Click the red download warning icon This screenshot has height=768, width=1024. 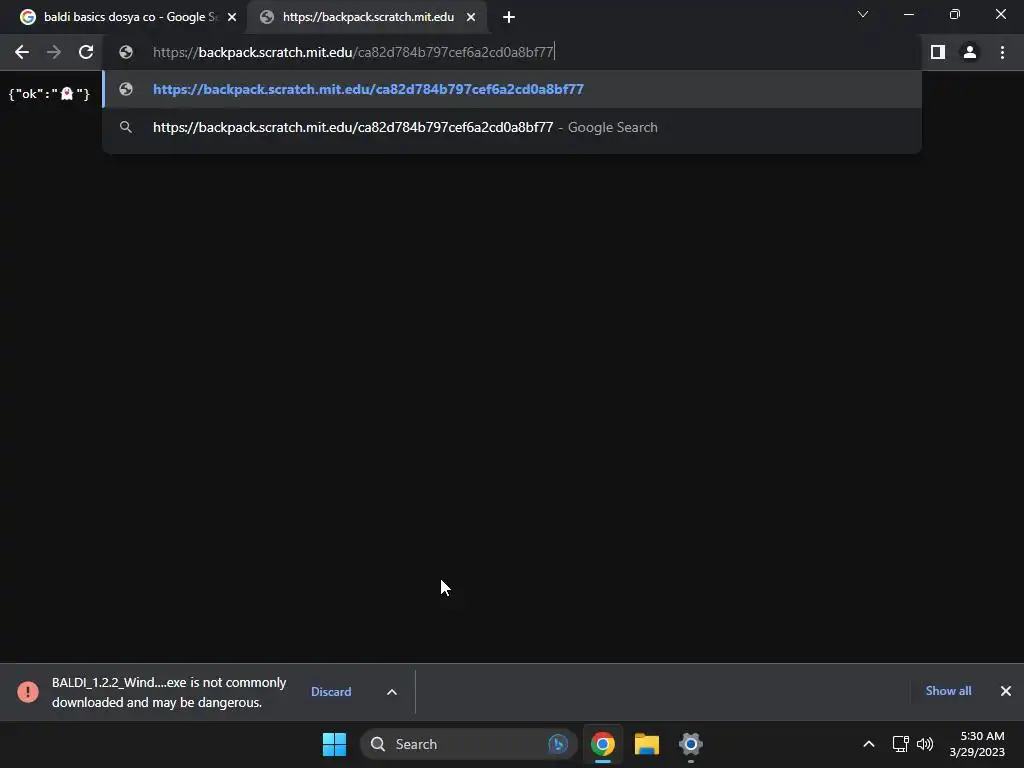click(x=28, y=692)
